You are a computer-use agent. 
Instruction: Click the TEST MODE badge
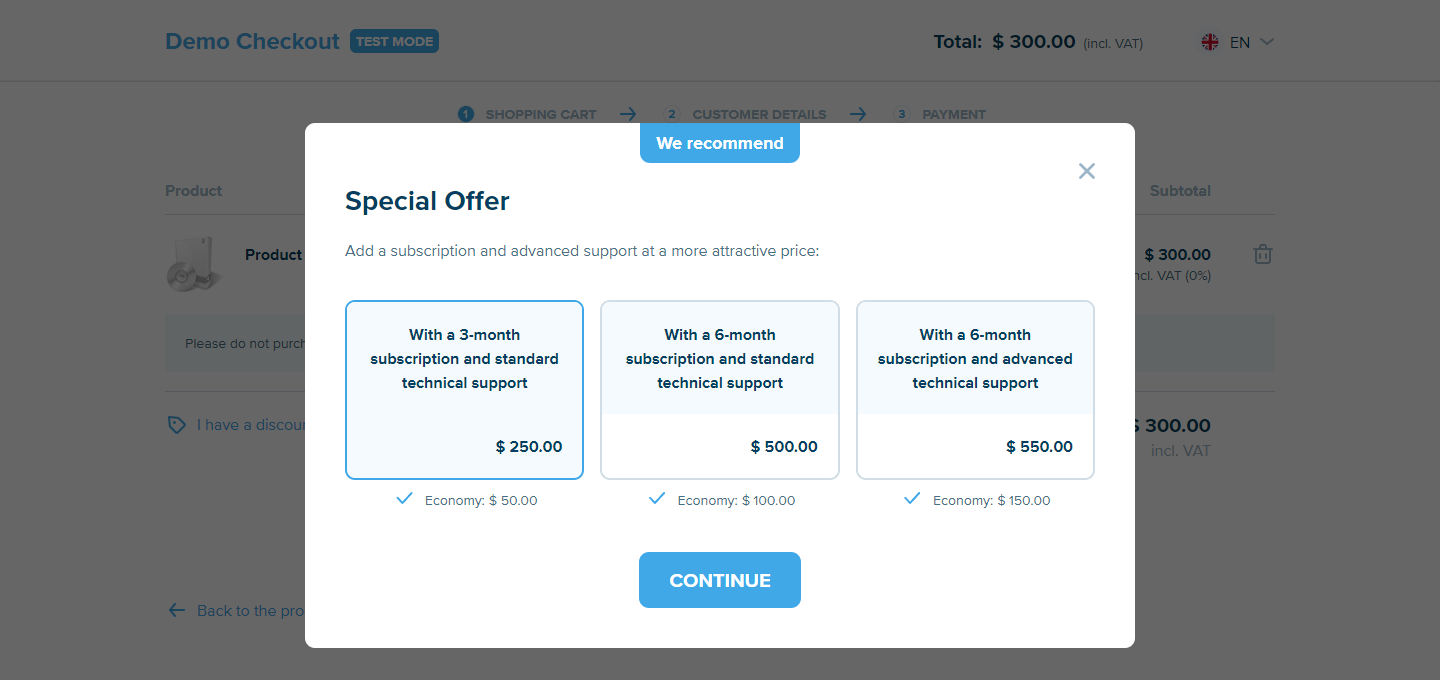[394, 41]
